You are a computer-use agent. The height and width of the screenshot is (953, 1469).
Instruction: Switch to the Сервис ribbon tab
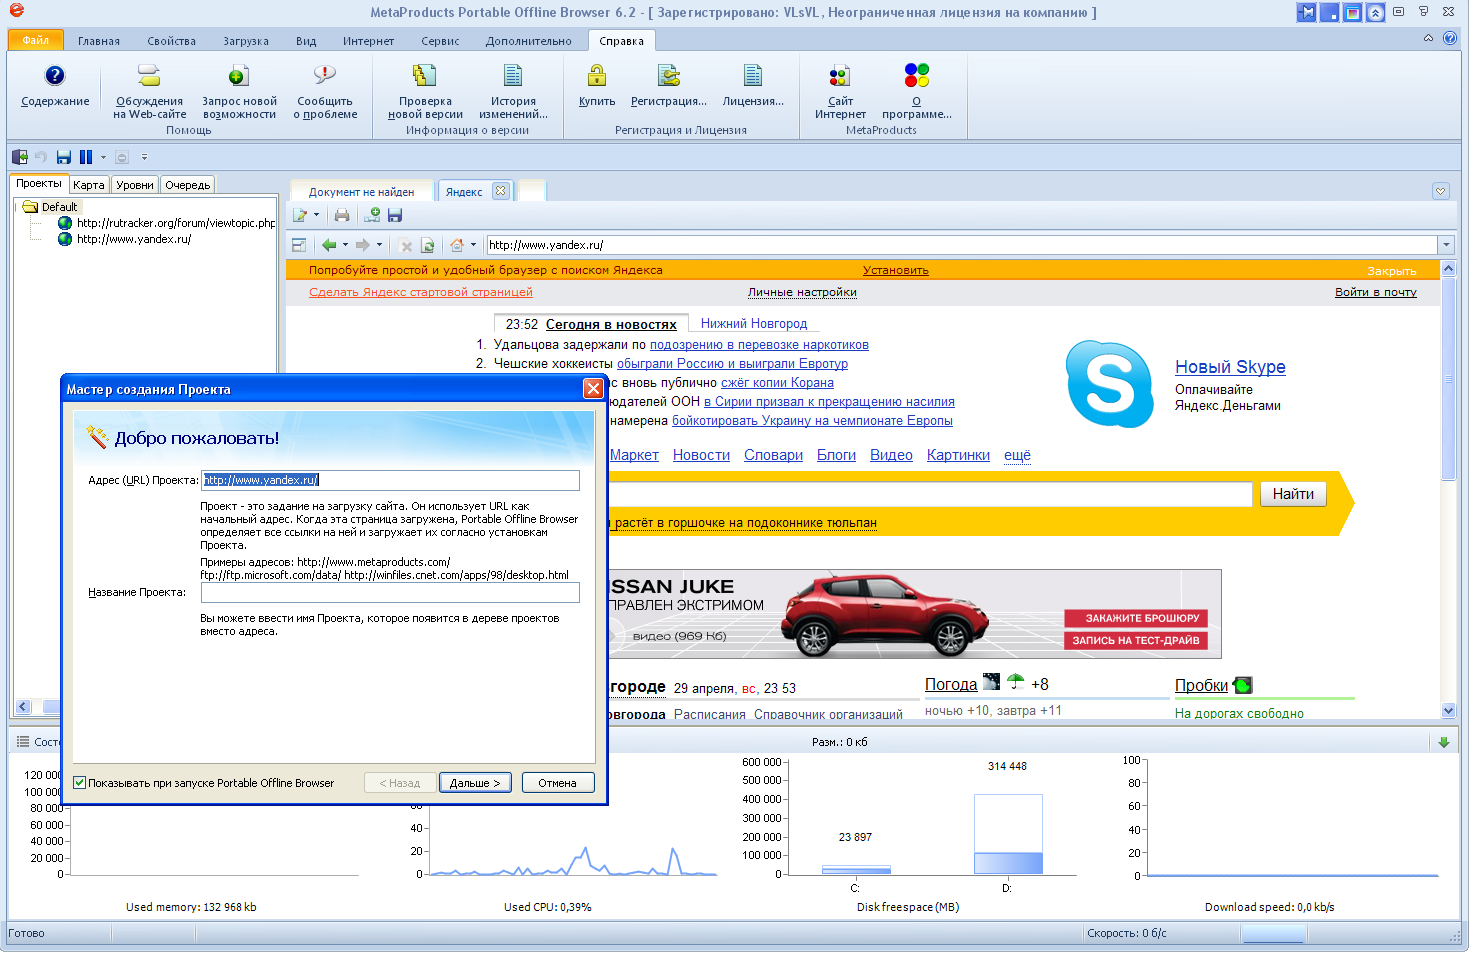[440, 41]
